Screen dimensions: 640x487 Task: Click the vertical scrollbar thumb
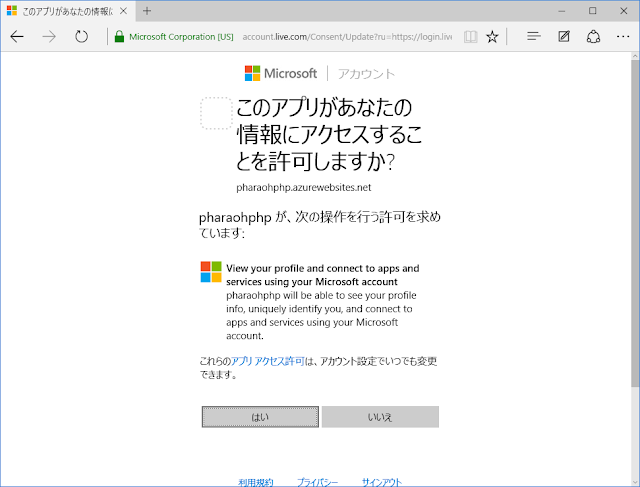coord(635,223)
